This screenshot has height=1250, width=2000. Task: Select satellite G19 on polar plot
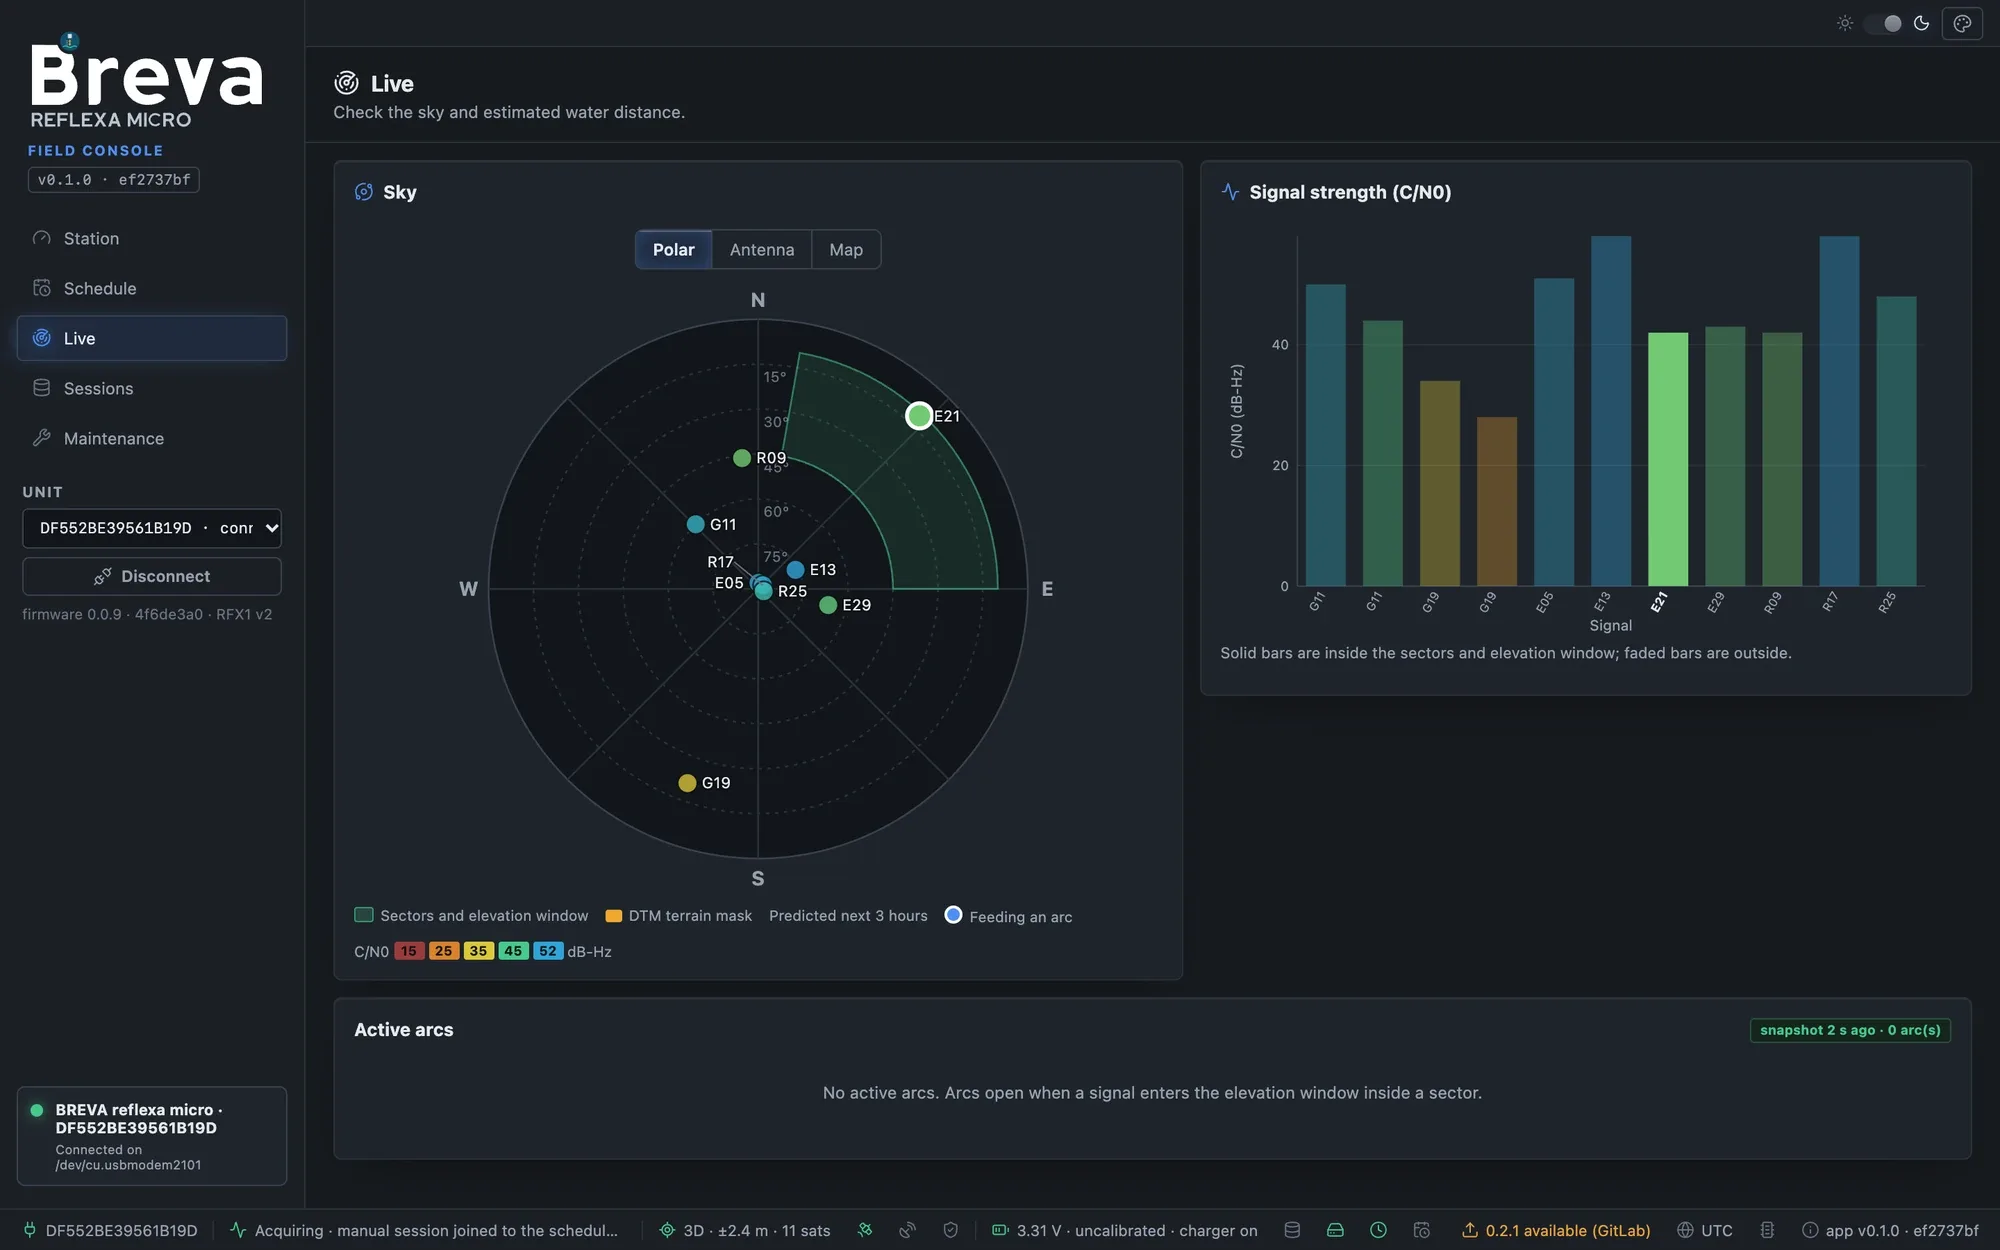tap(687, 783)
